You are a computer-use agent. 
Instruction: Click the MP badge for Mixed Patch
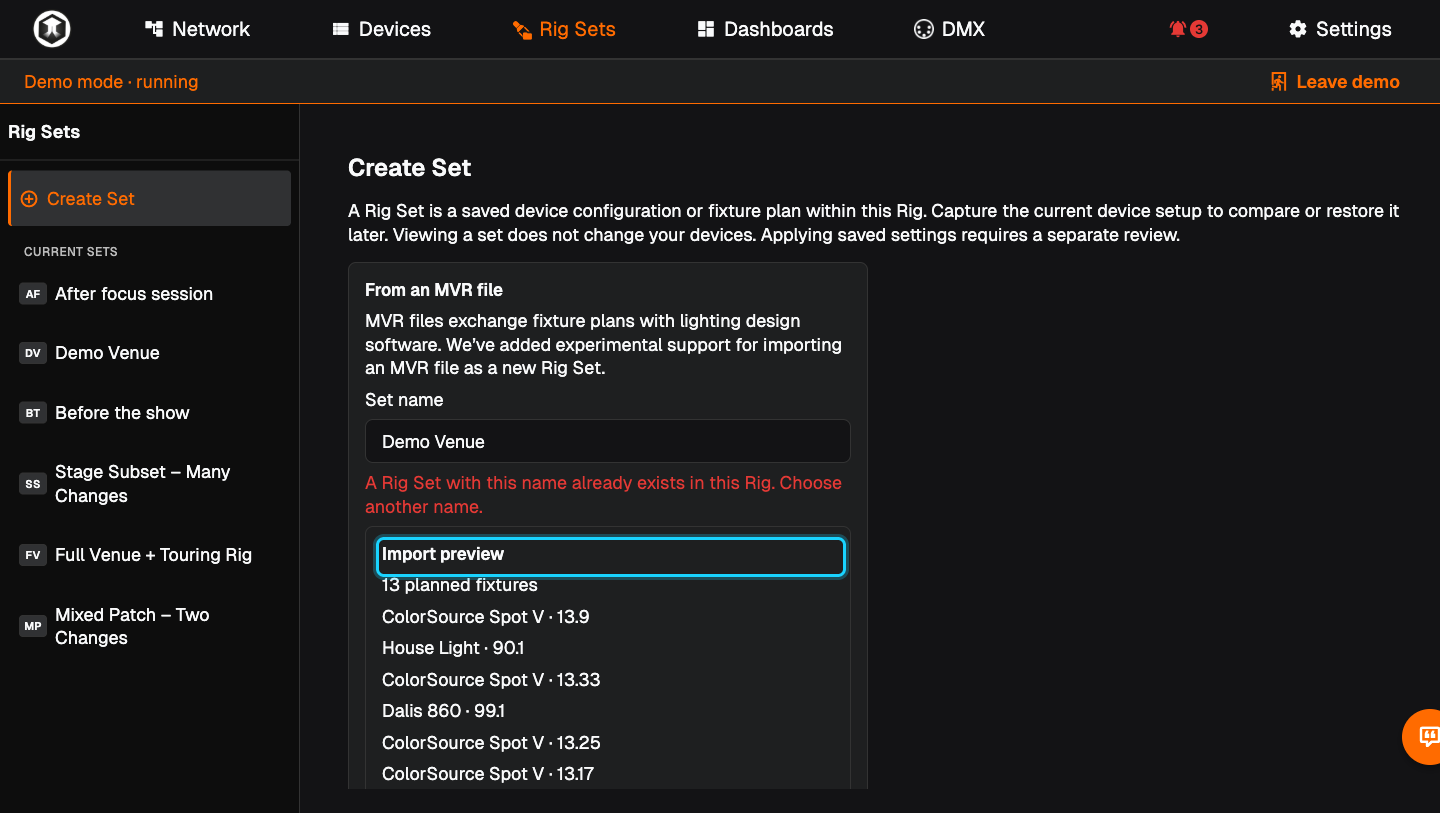tap(33, 626)
